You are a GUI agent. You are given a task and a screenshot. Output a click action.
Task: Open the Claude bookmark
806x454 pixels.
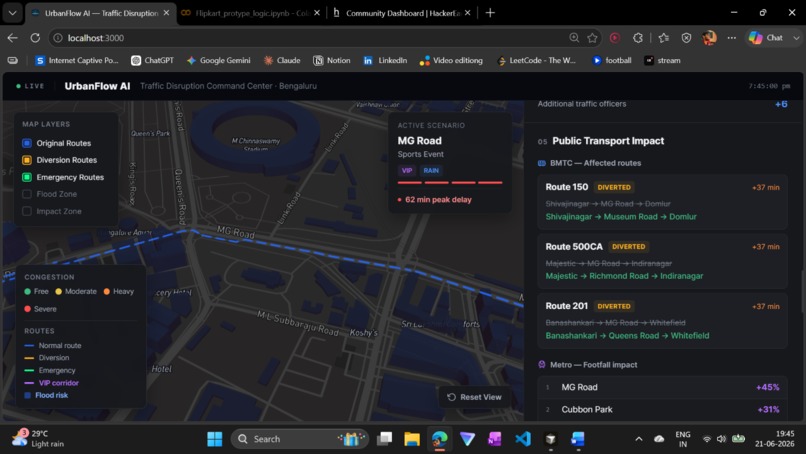point(282,60)
